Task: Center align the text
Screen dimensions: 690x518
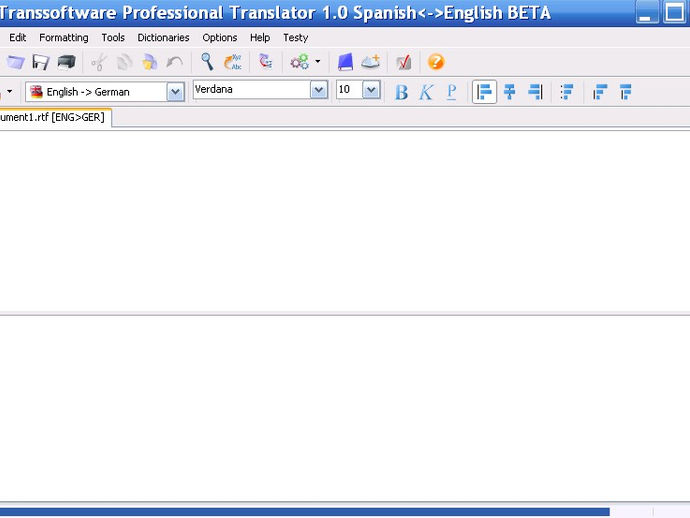Action: 510,92
